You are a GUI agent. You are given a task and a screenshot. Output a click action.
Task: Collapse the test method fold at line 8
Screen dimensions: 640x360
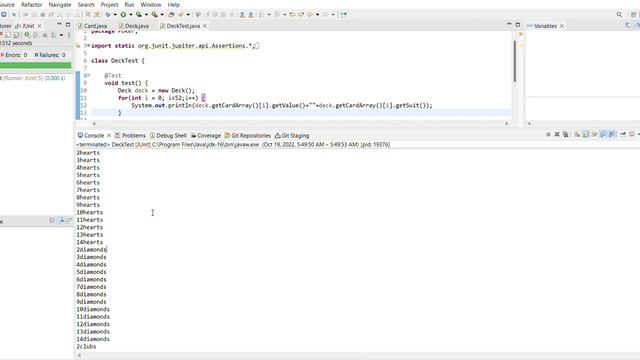click(x=88, y=76)
